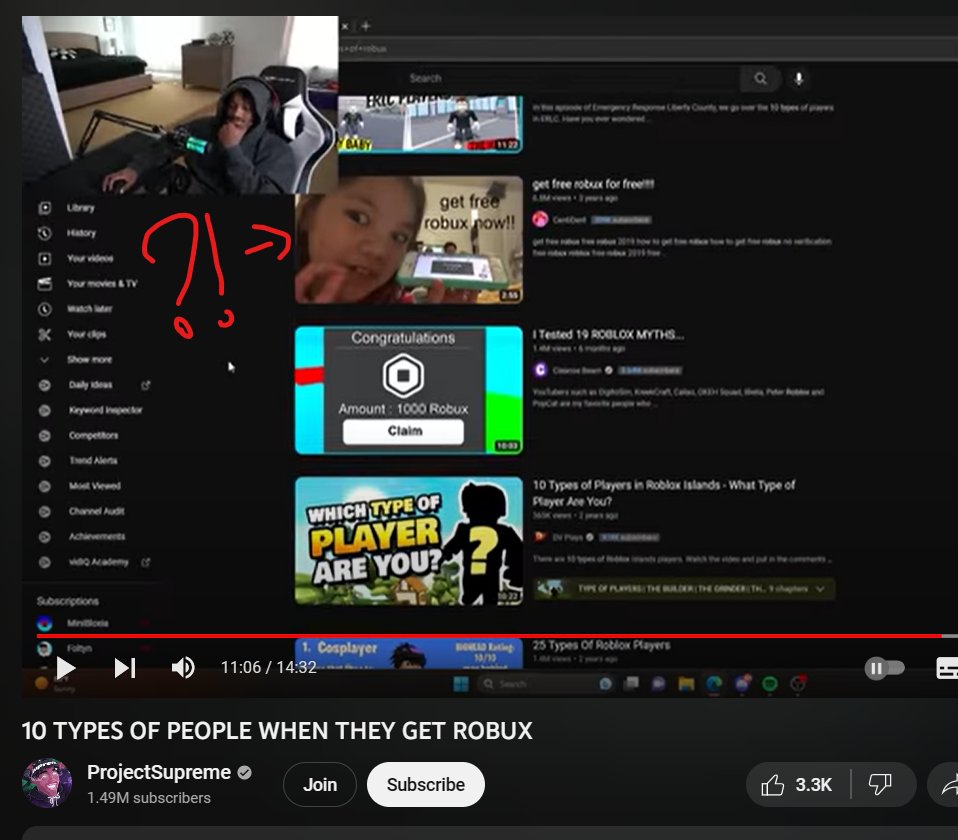Open the ProjectSupreme channel name link

point(159,772)
